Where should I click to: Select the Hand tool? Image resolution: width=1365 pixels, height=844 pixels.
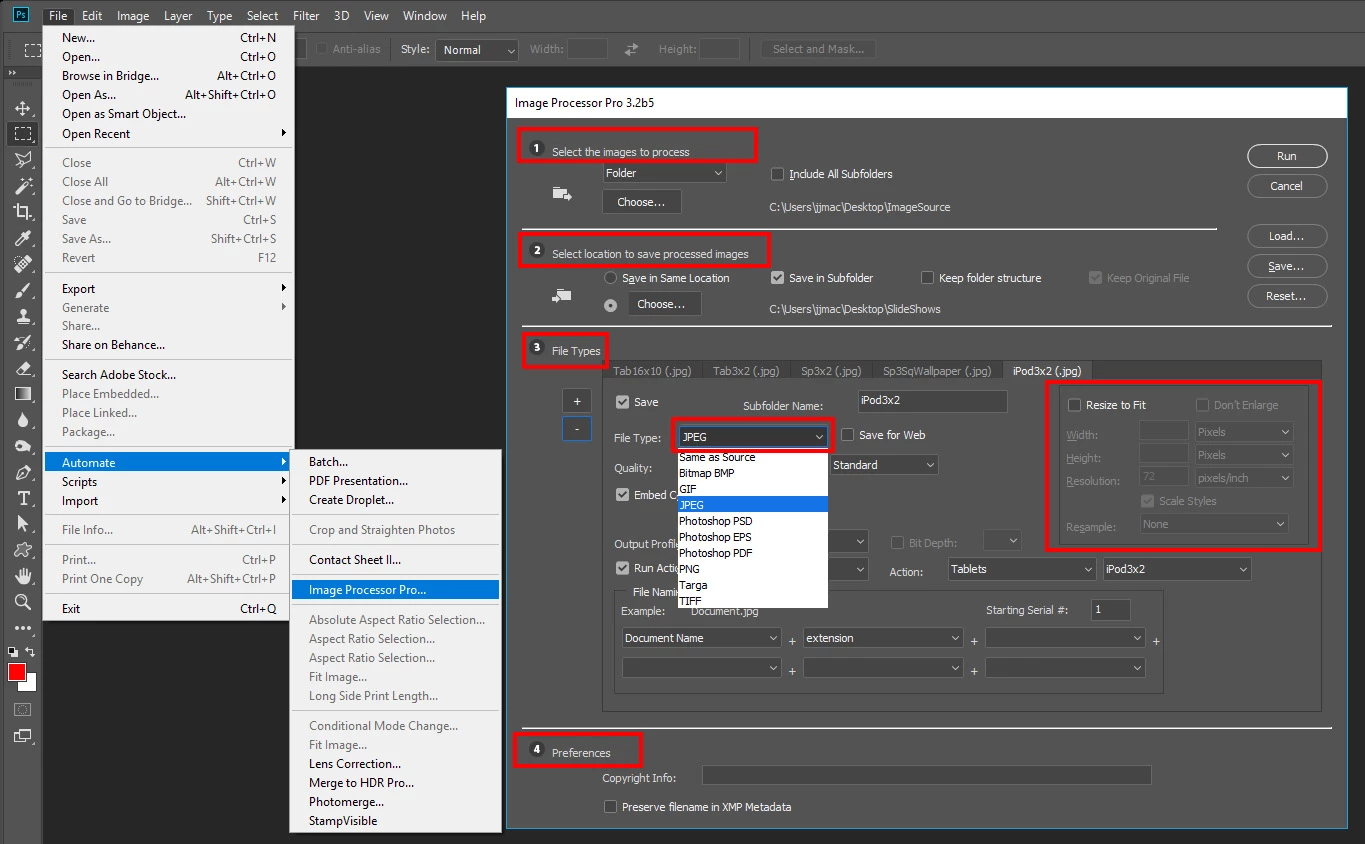[22, 576]
